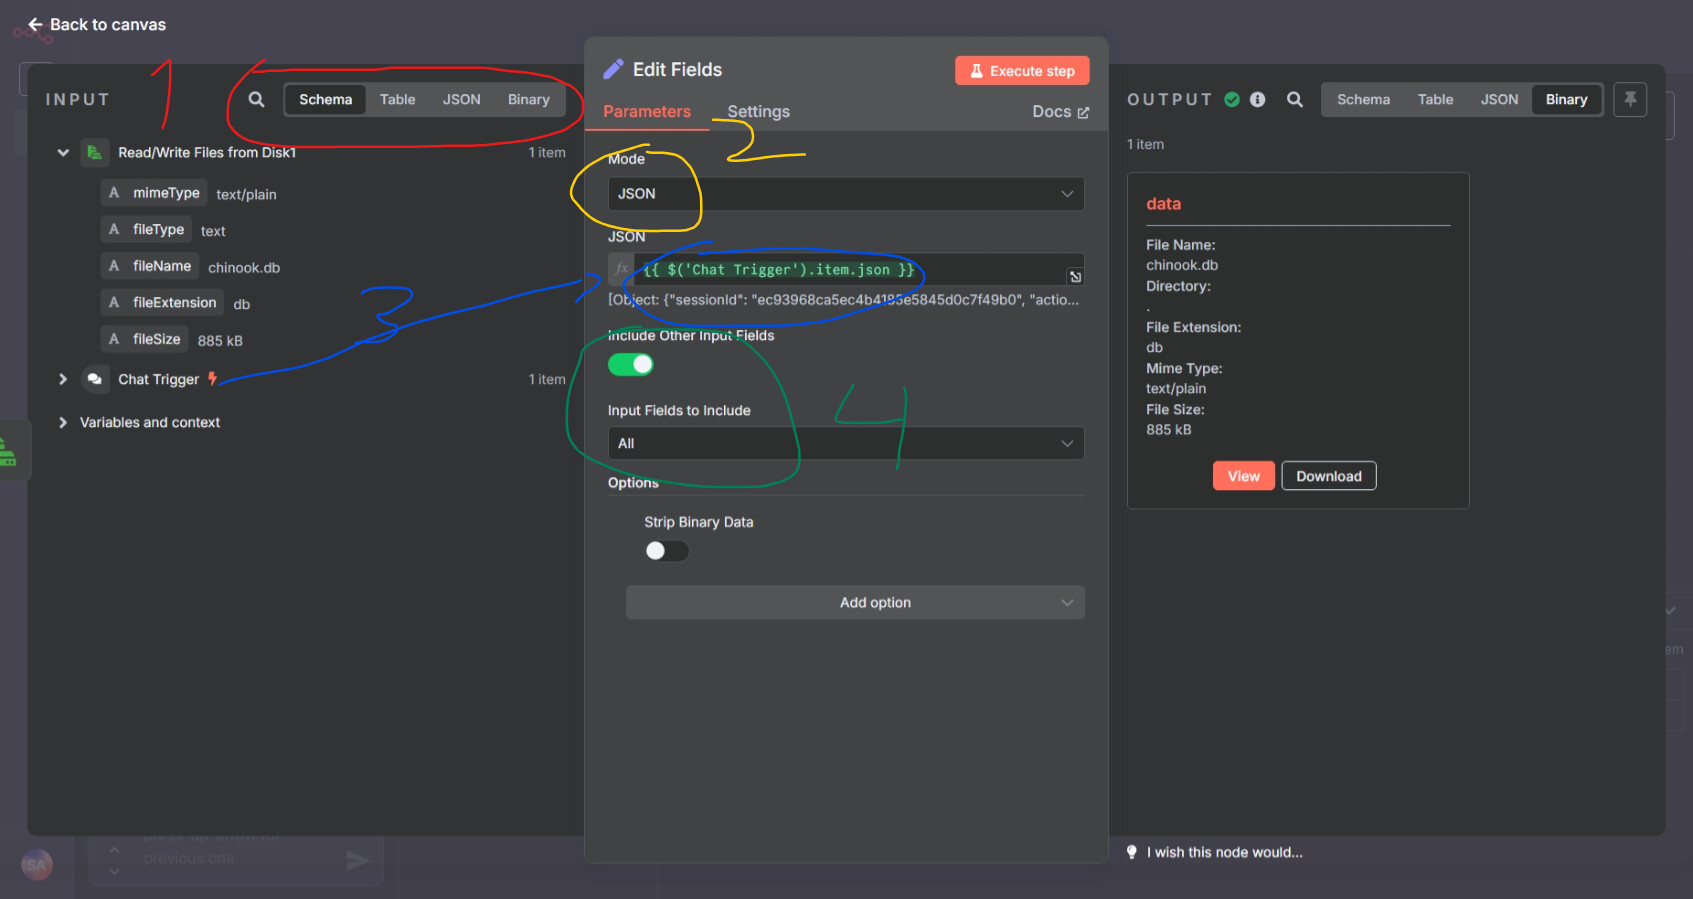Open the Mode dropdown
Viewport: 1693px width, 899px height.
point(845,194)
